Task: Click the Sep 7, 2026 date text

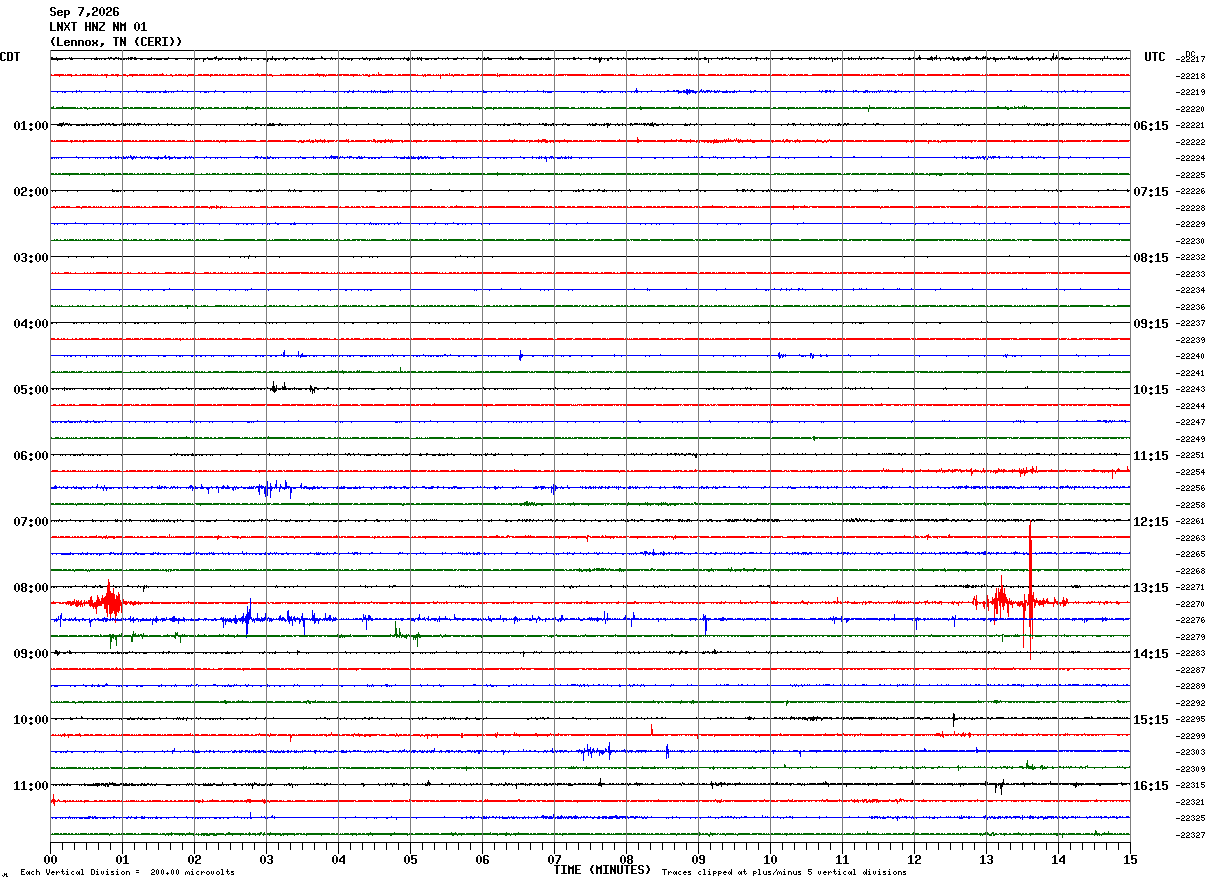Action: click(84, 12)
